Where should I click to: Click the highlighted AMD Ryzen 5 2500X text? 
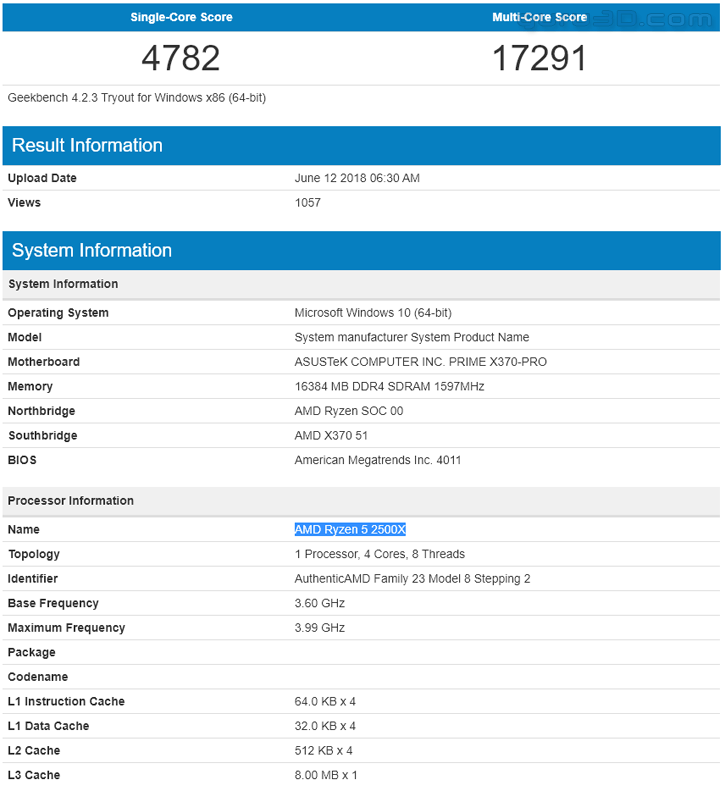click(350, 530)
